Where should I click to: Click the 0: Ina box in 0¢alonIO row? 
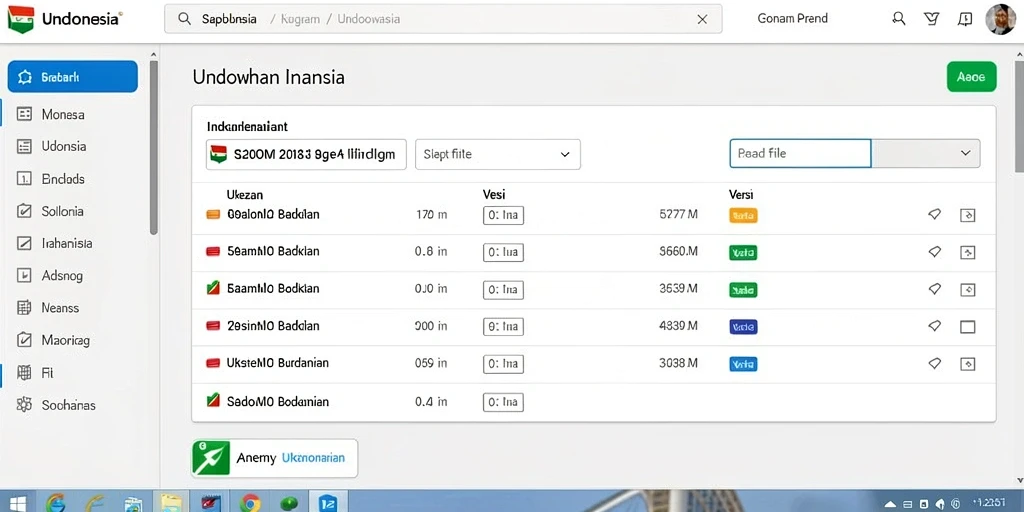[503, 215]
